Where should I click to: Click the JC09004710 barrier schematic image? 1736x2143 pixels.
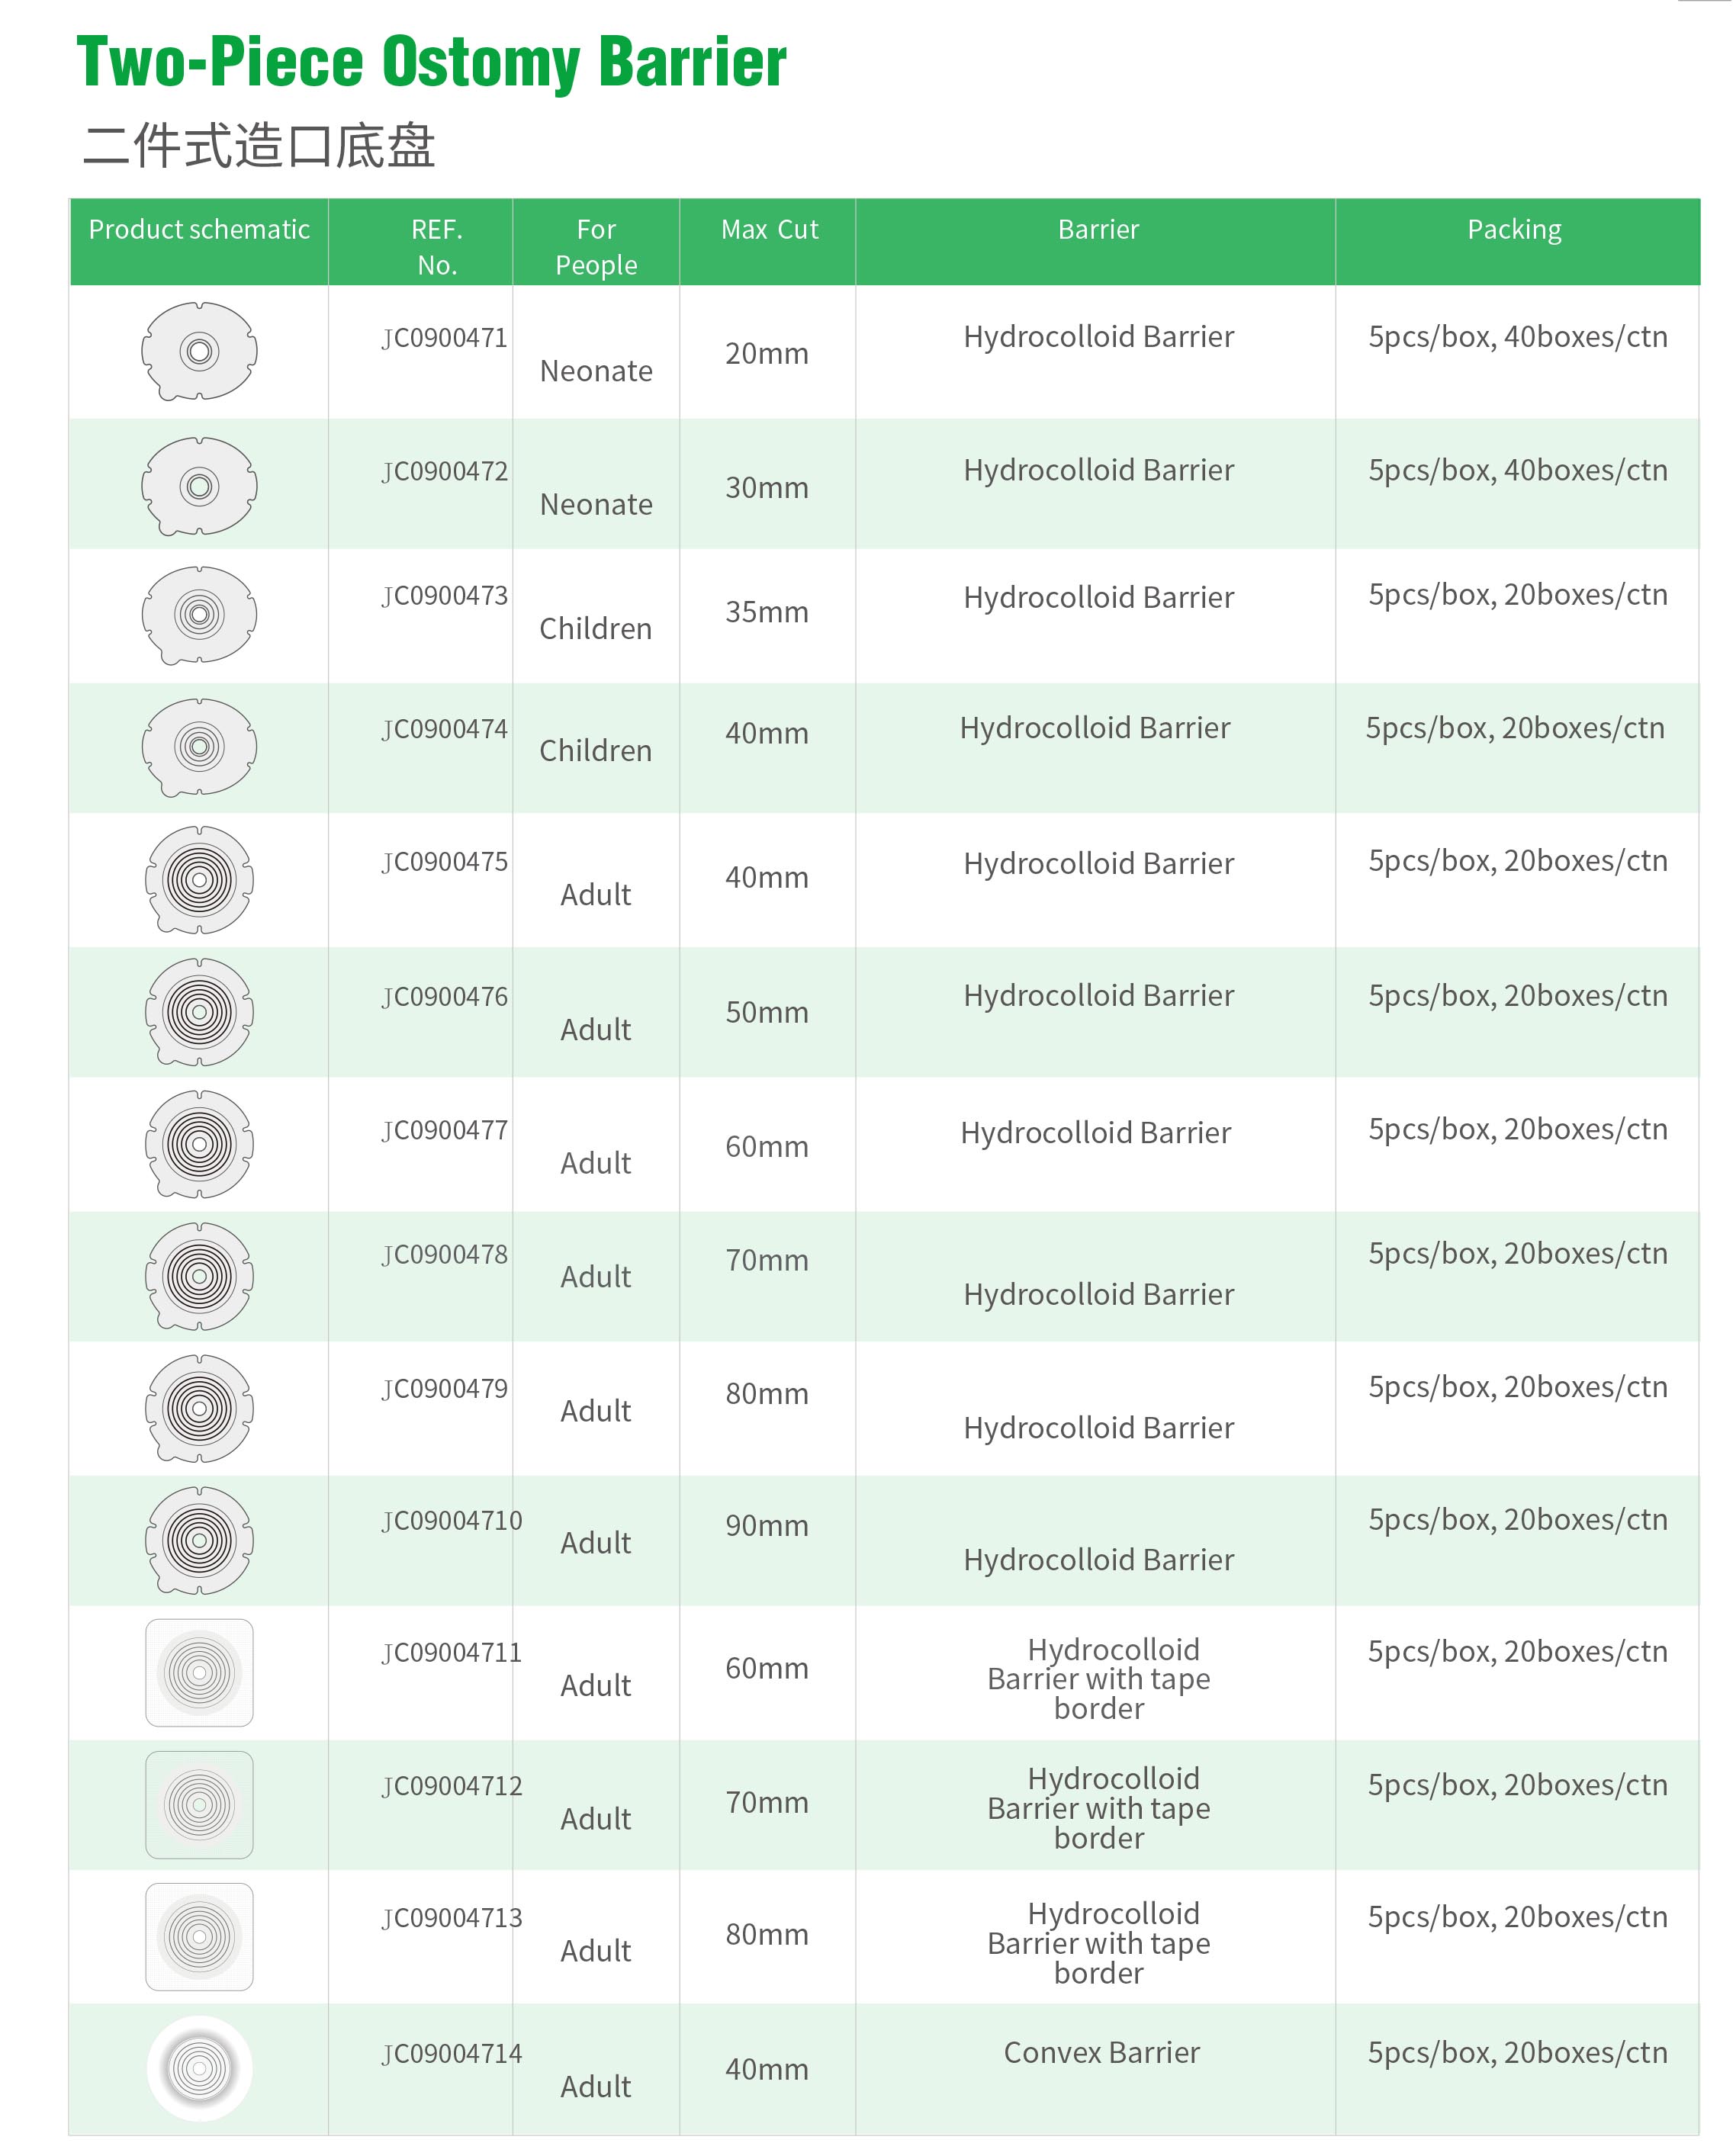tap(199, 1539)
